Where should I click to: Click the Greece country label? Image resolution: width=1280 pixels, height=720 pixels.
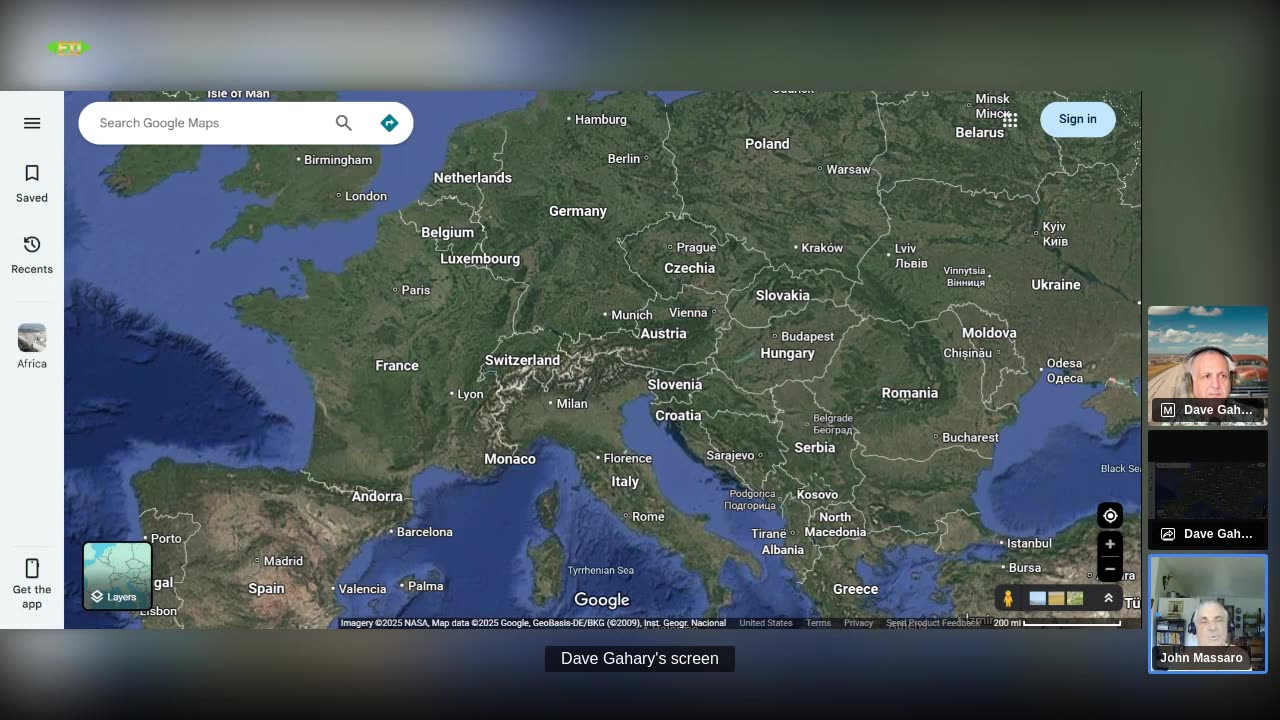pyautogui.click(x=856, y=589)
